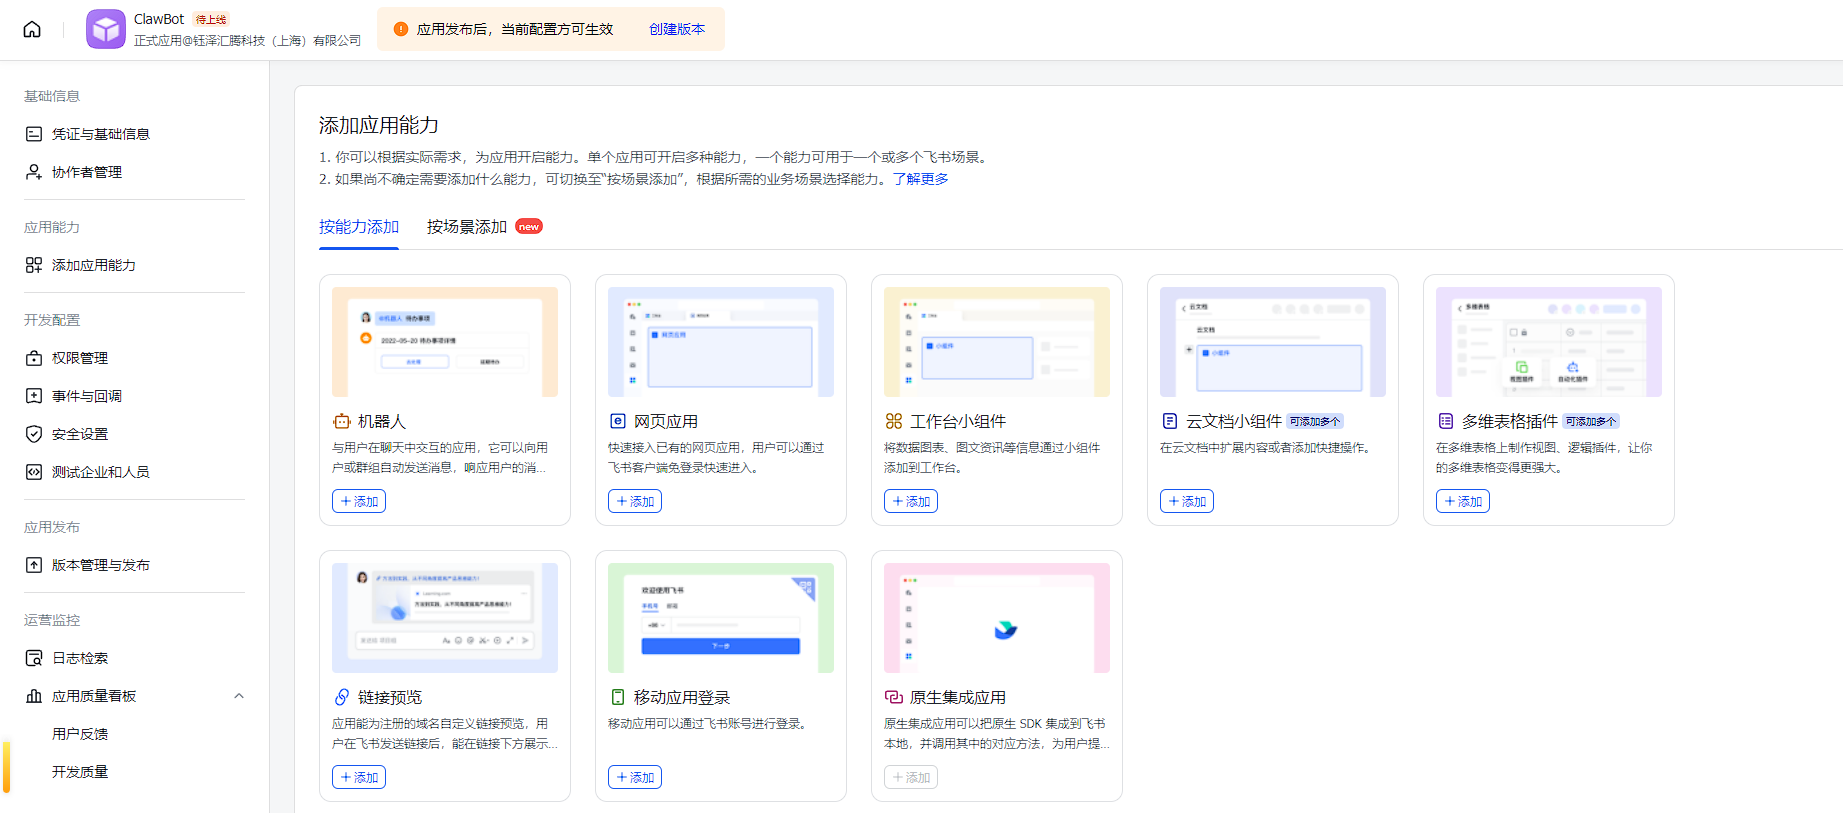
Task: Open 权限管理 settings page
Action: click(80, 358)
